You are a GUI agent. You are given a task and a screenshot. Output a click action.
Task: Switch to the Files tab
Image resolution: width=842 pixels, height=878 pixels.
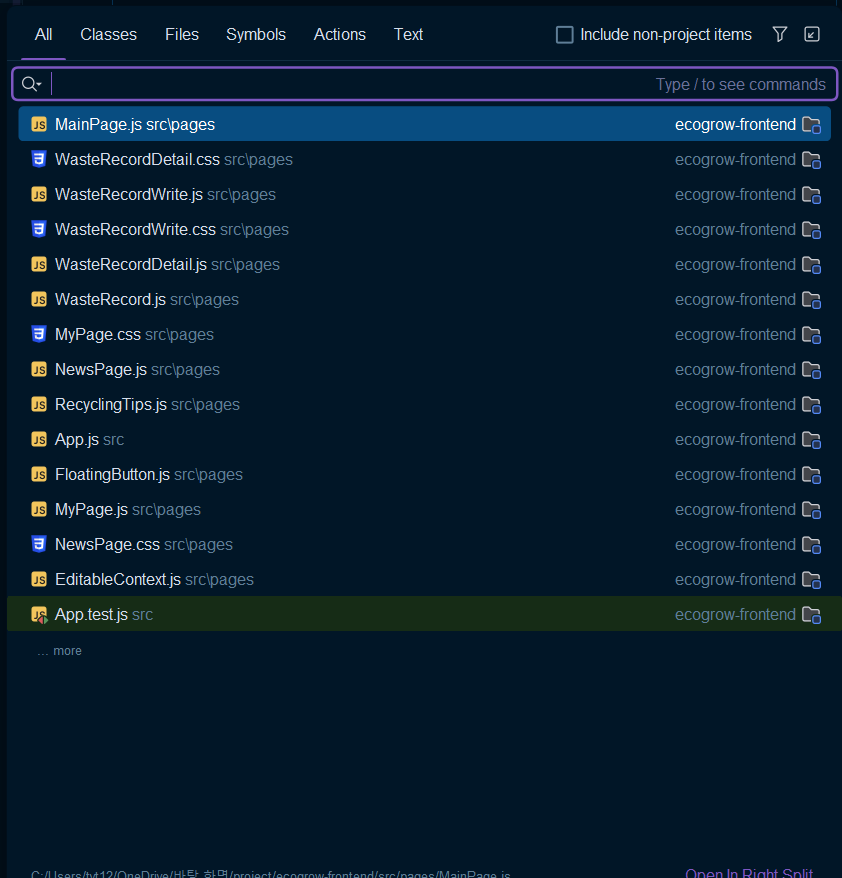[182, 34]
